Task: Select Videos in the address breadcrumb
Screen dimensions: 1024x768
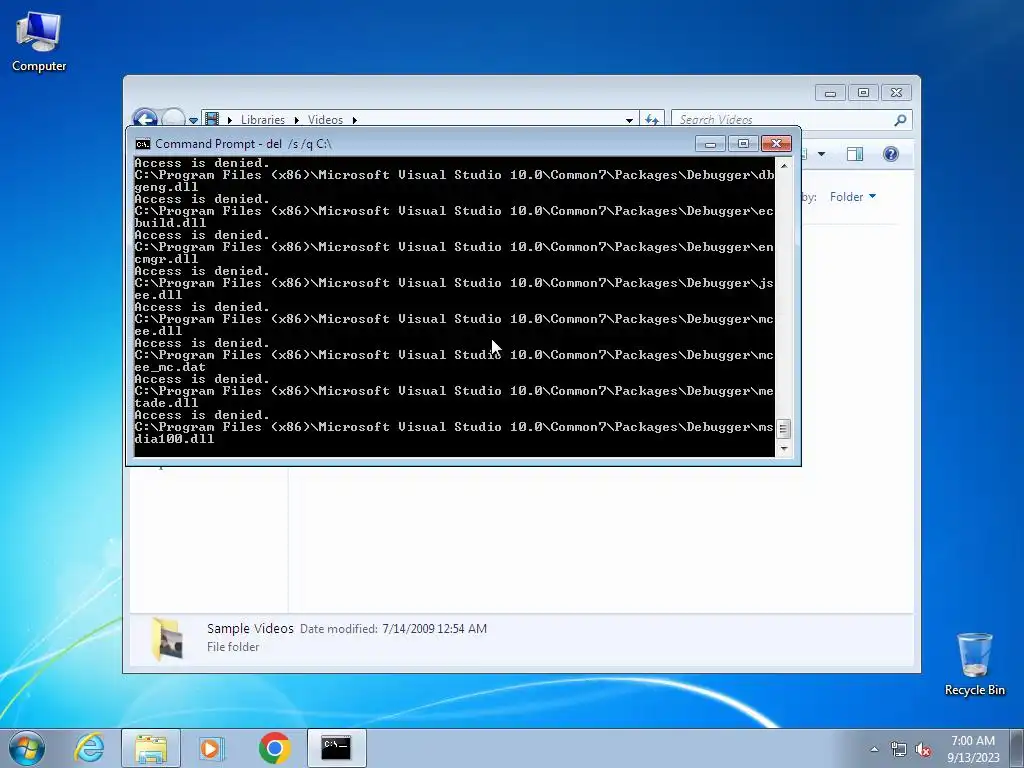Action: point(325,120)
